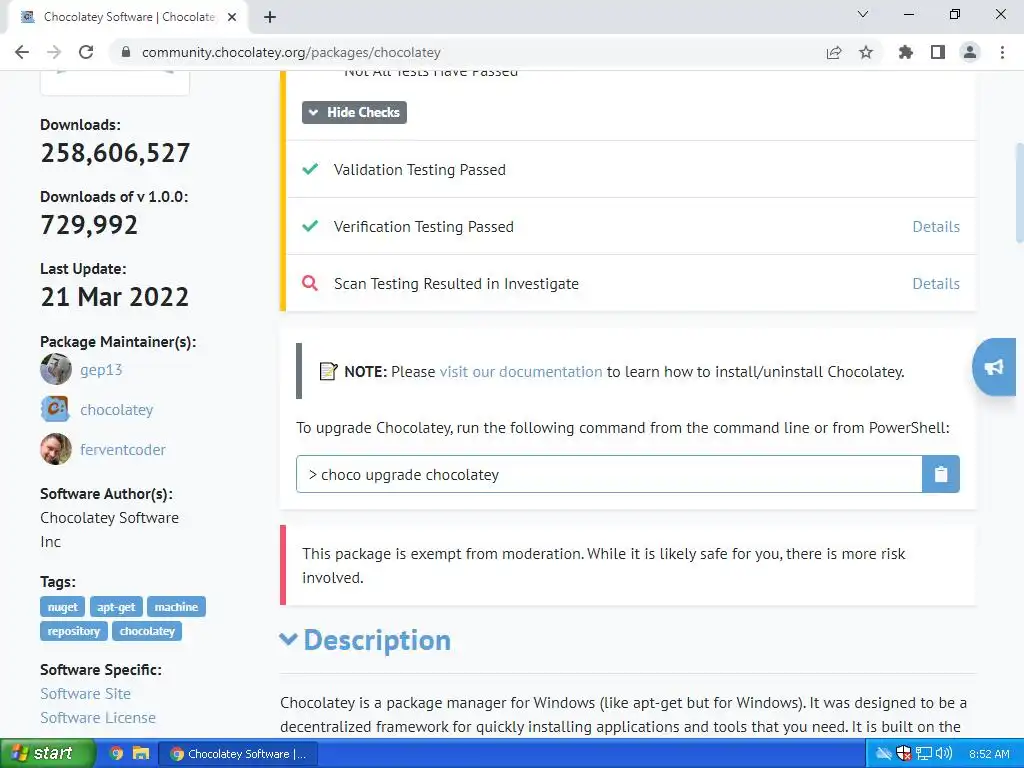Toggle the Chrome side panel icon
Image resolution: width=1024 pixels, height=768 pixels.
point(938,52)
